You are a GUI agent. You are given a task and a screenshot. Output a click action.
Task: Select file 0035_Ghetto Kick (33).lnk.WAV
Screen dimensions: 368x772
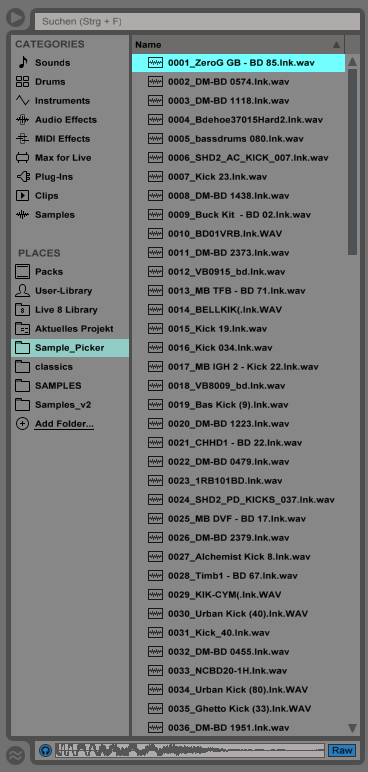[238, 709]
